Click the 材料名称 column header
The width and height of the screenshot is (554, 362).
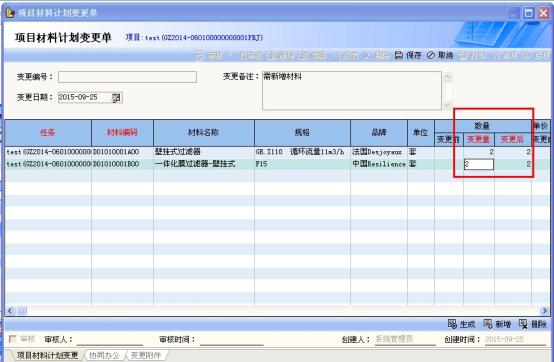click(x=204, y=133)
